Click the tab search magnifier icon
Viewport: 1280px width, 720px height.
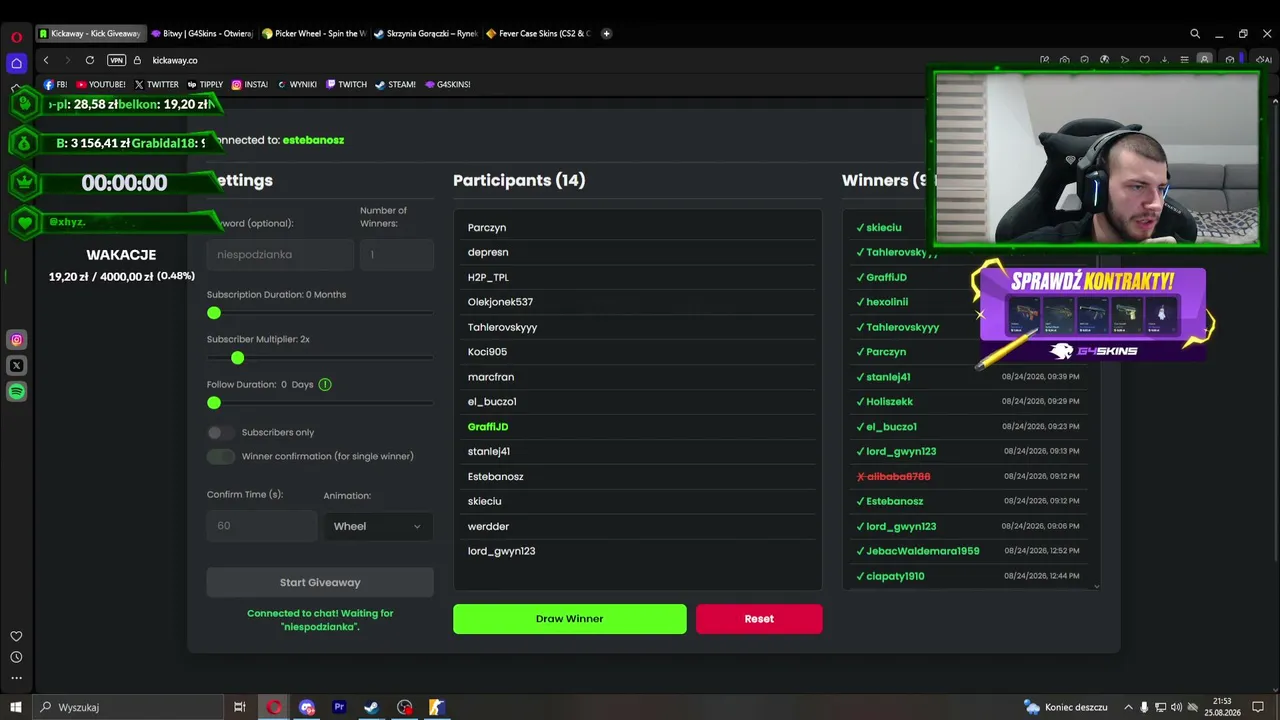1195,33
